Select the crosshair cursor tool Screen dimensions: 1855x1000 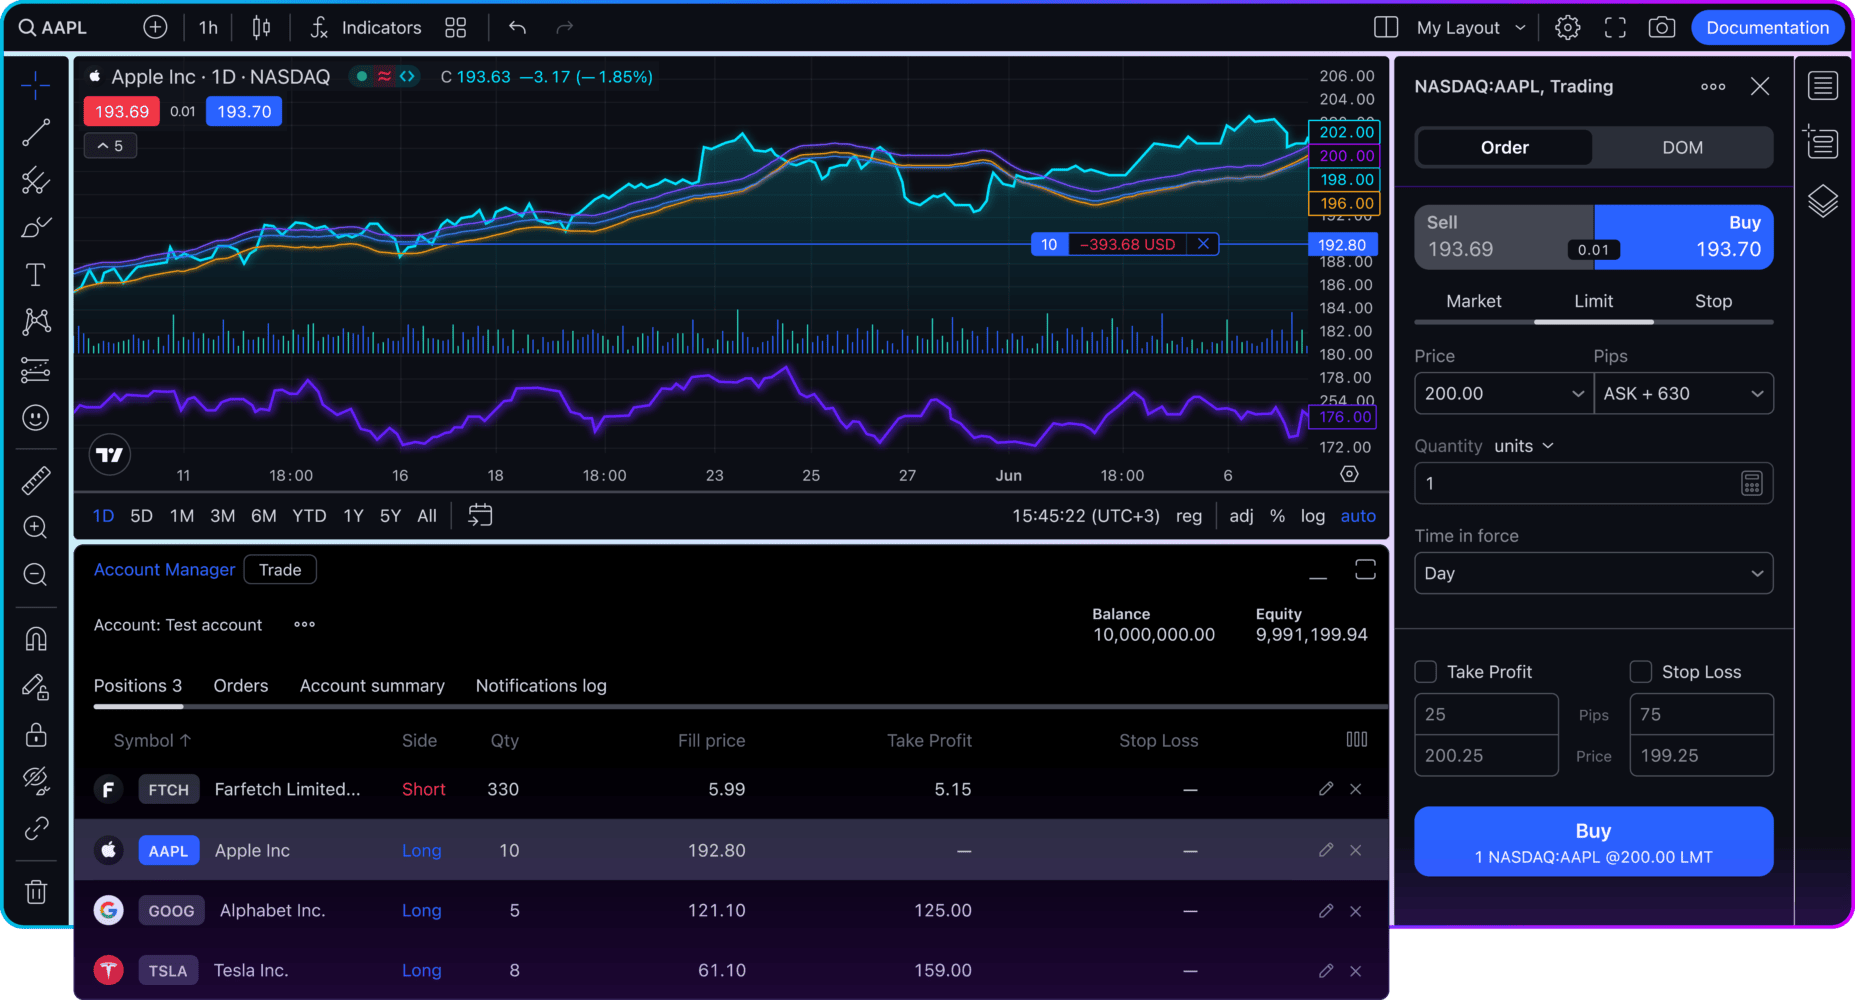[x=36, y=85]
